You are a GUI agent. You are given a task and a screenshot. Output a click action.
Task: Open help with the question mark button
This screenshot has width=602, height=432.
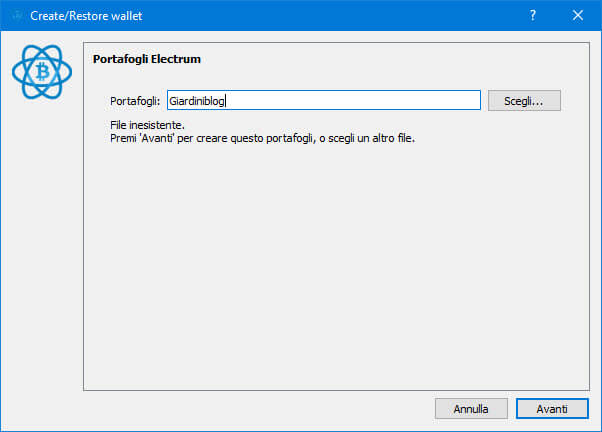pyautogui.click(x=533, y=15)
